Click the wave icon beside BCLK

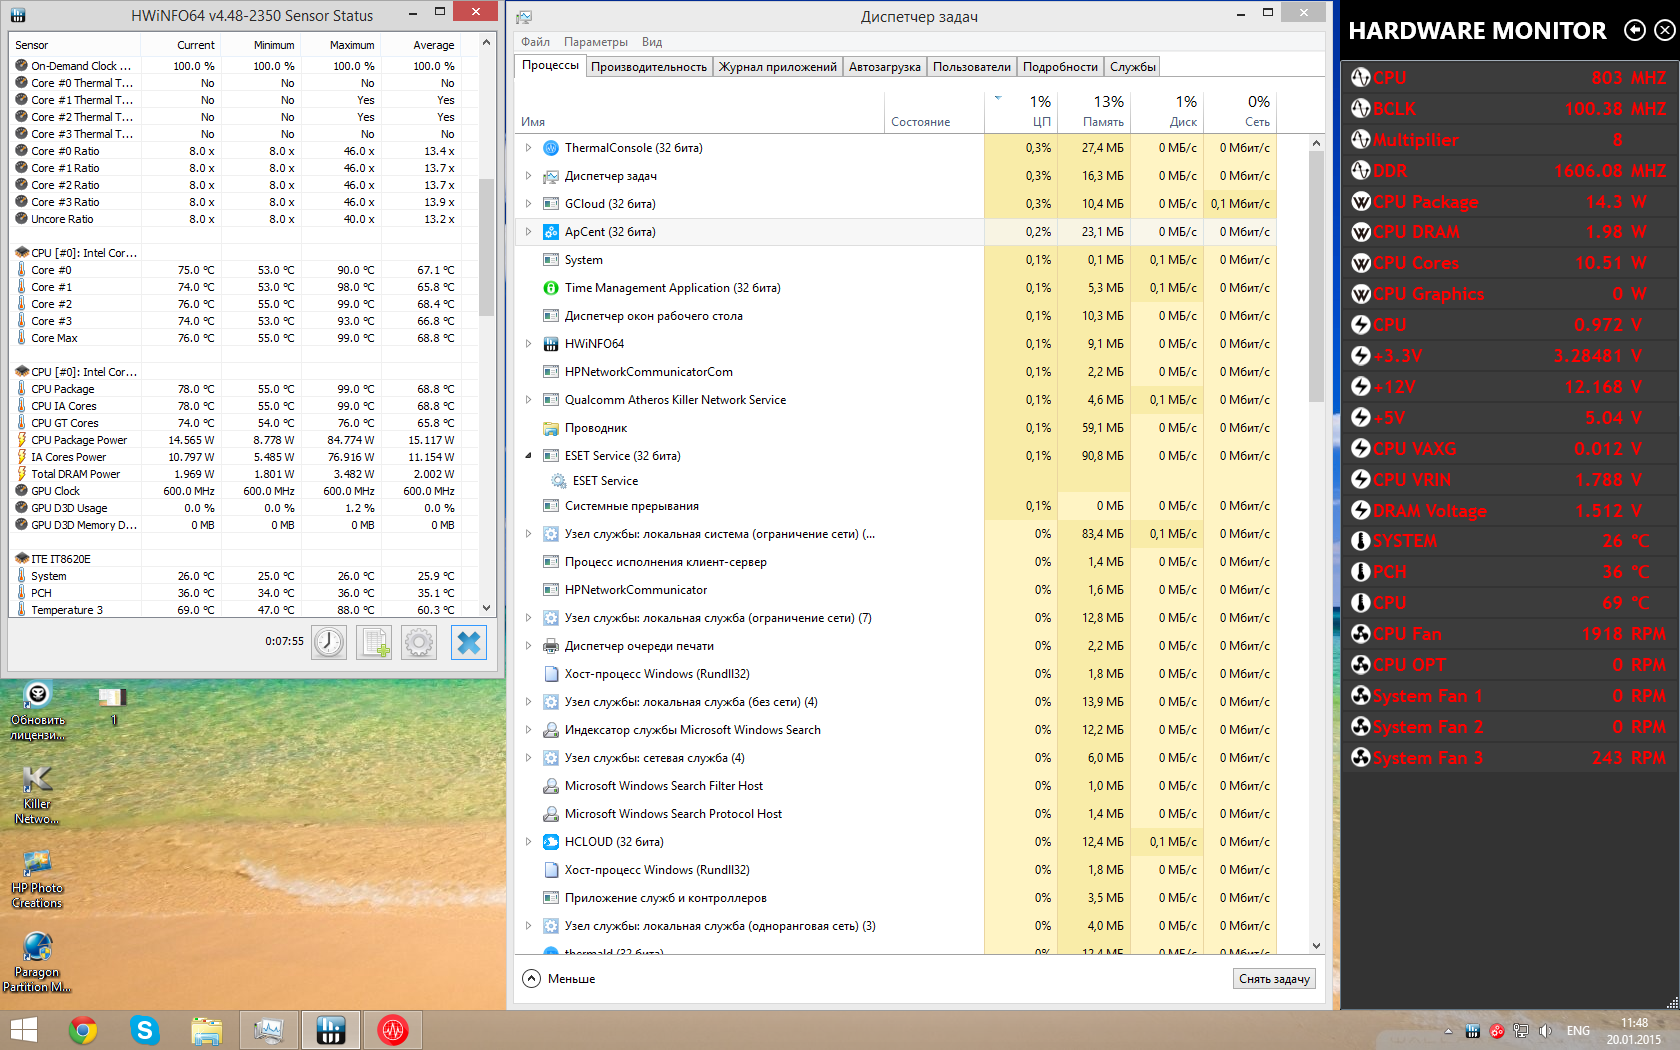(x=1360, y=108)
